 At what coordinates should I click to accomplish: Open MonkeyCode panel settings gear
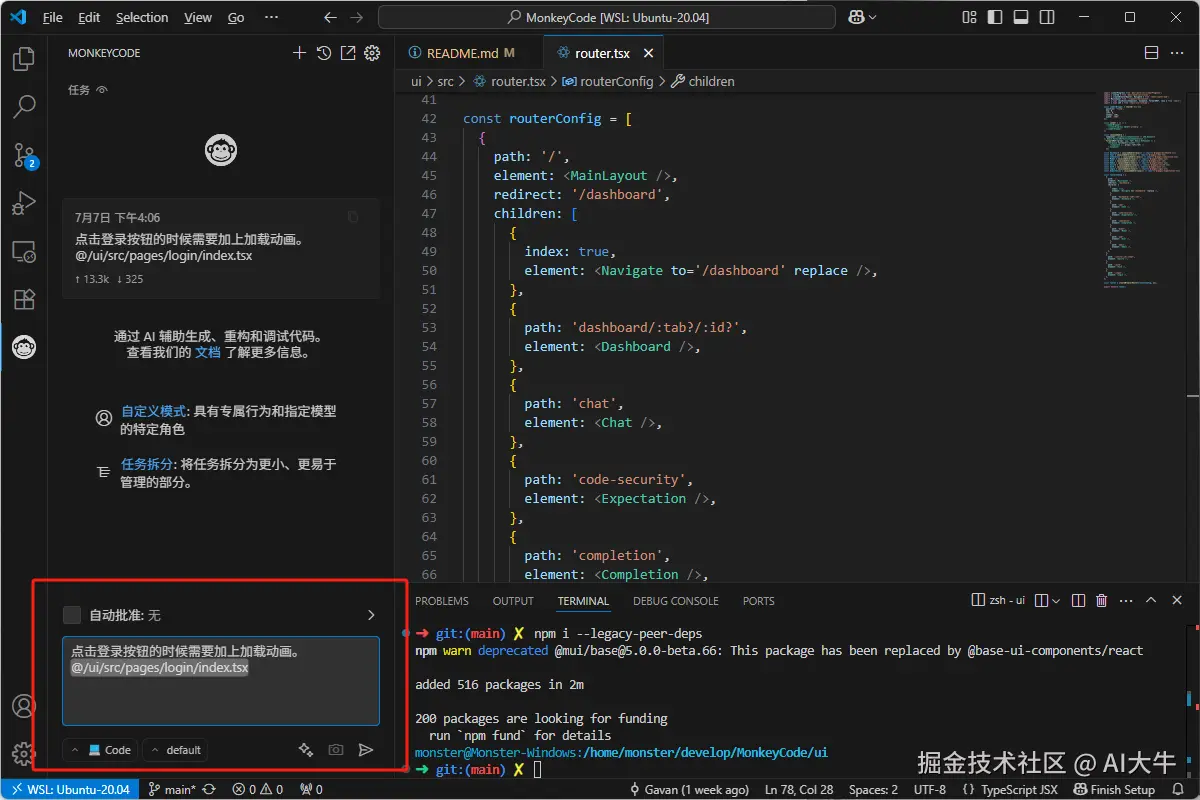pos(372,53)
